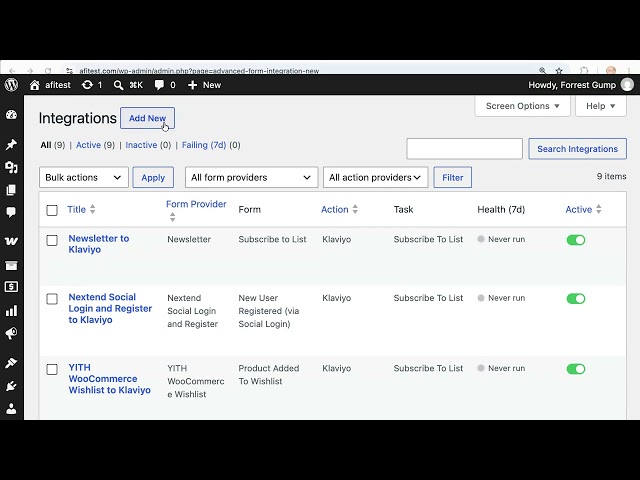Open Users icon in sidebar

pyautogui.click(x=11, y=409)
